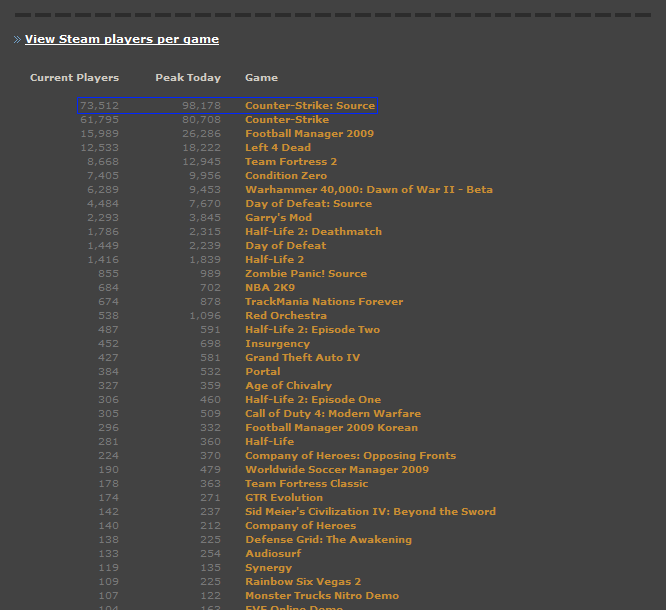
Task: Click the Peak Today column header
Action: (188, 78)
